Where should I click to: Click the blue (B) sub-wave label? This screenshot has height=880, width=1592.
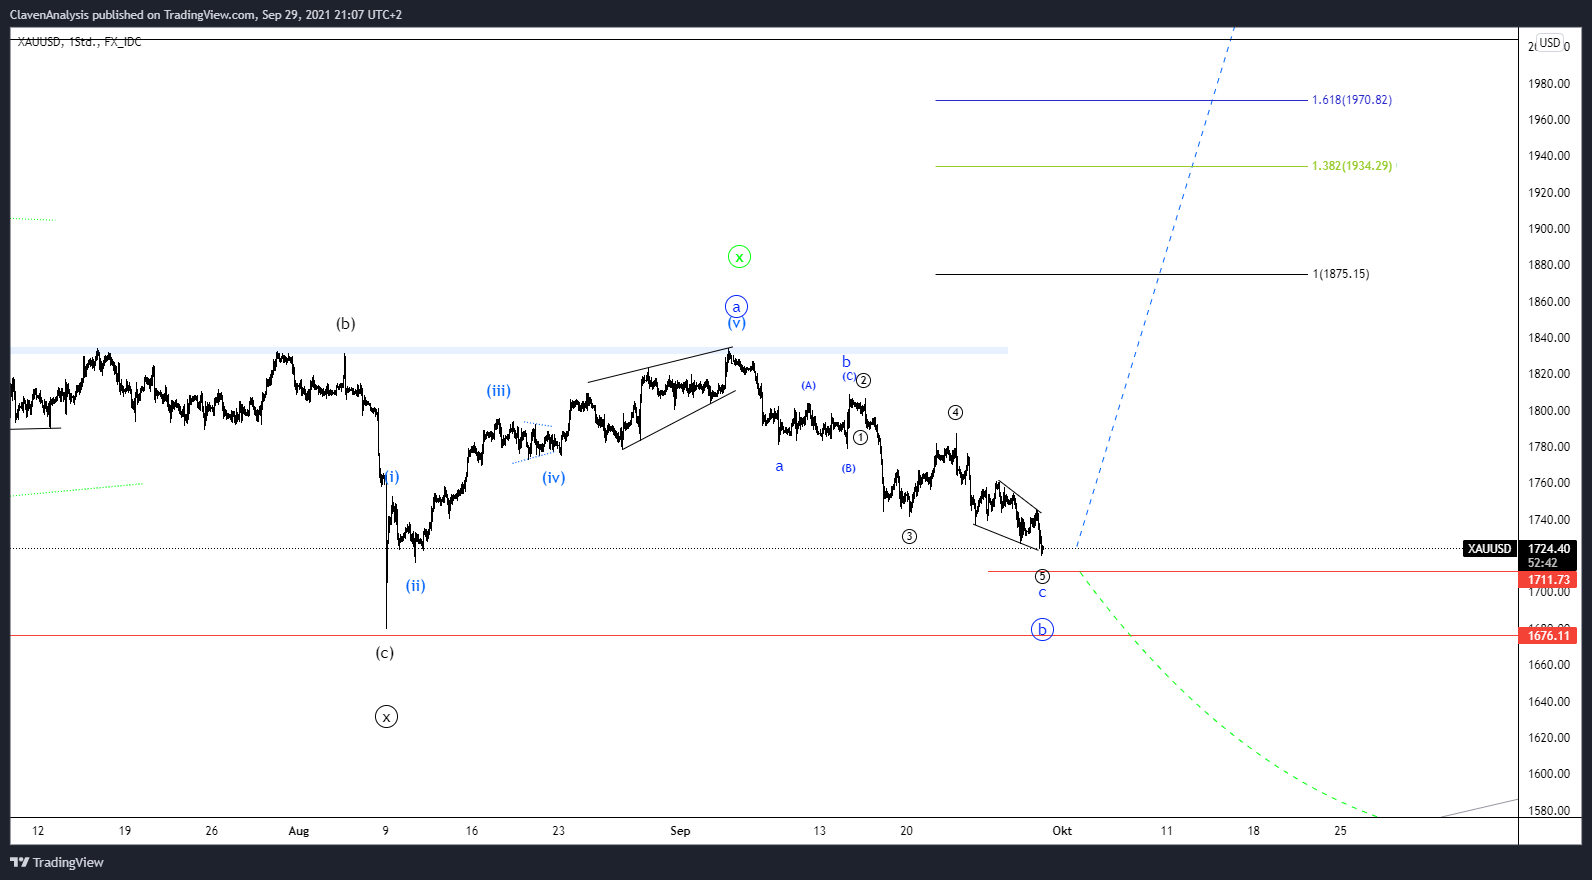tap(848, 469)
